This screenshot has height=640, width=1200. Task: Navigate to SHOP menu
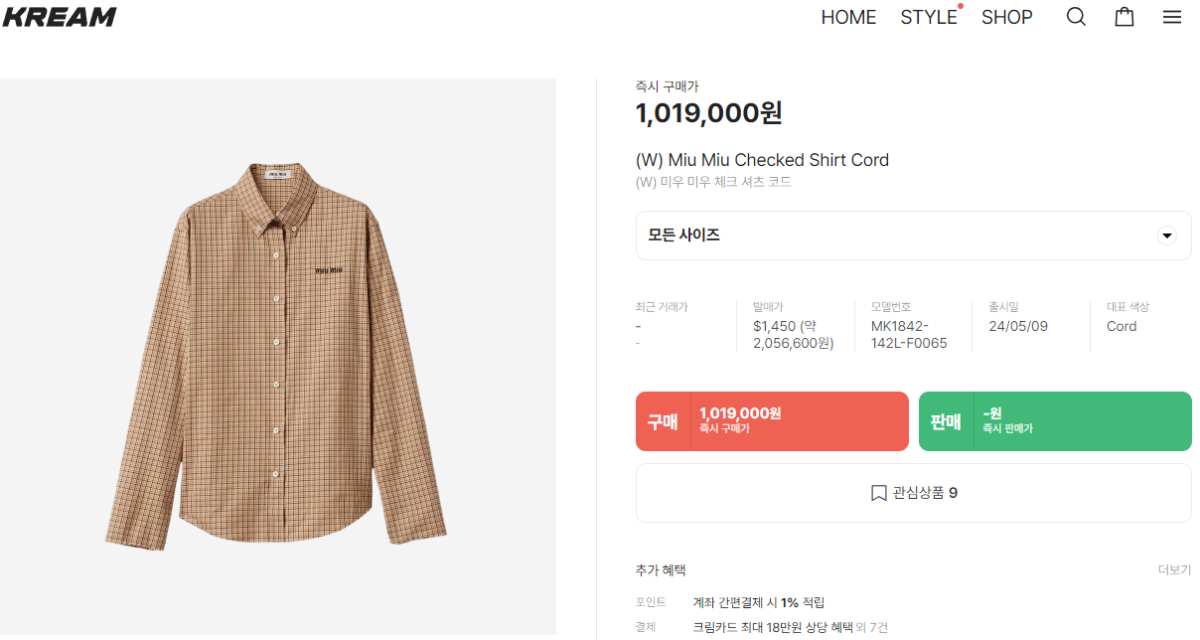[x=1006, y=17]
